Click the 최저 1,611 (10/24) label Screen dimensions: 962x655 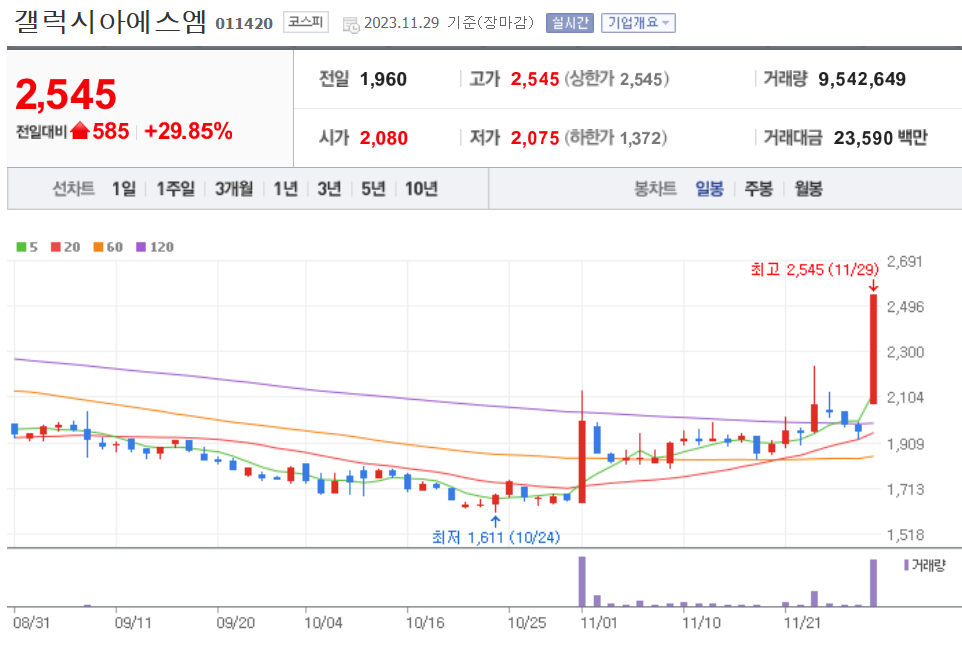(496, 537)
